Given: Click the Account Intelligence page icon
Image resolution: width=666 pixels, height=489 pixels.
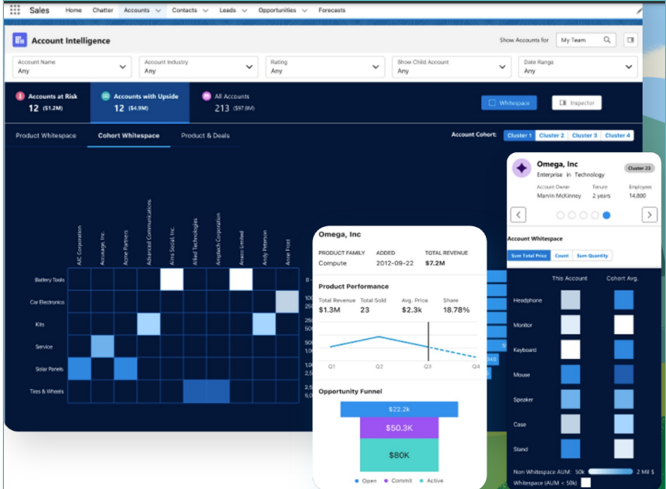Looking at the screenshot, I should [19, 40].
